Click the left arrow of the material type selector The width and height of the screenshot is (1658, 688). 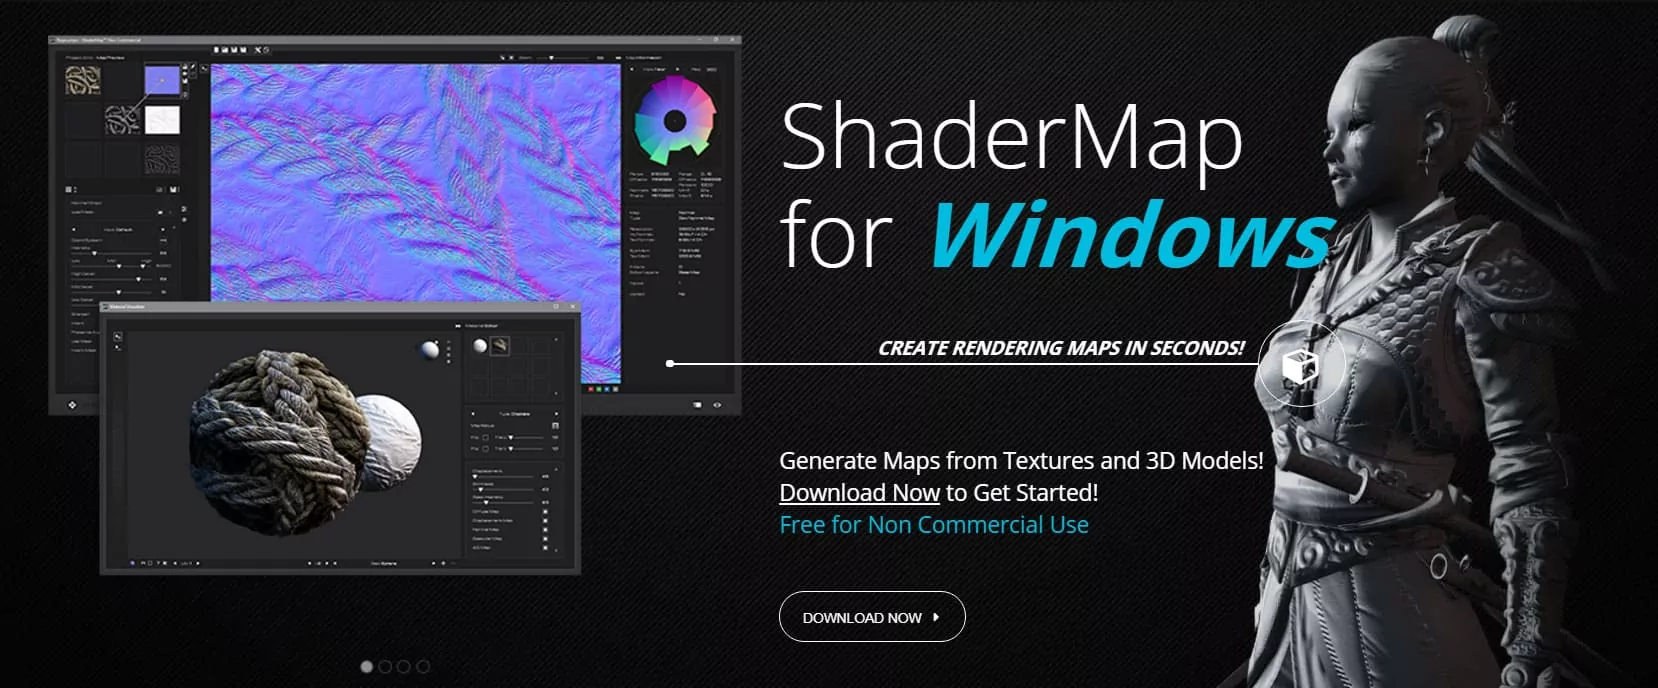click(474, 413)
